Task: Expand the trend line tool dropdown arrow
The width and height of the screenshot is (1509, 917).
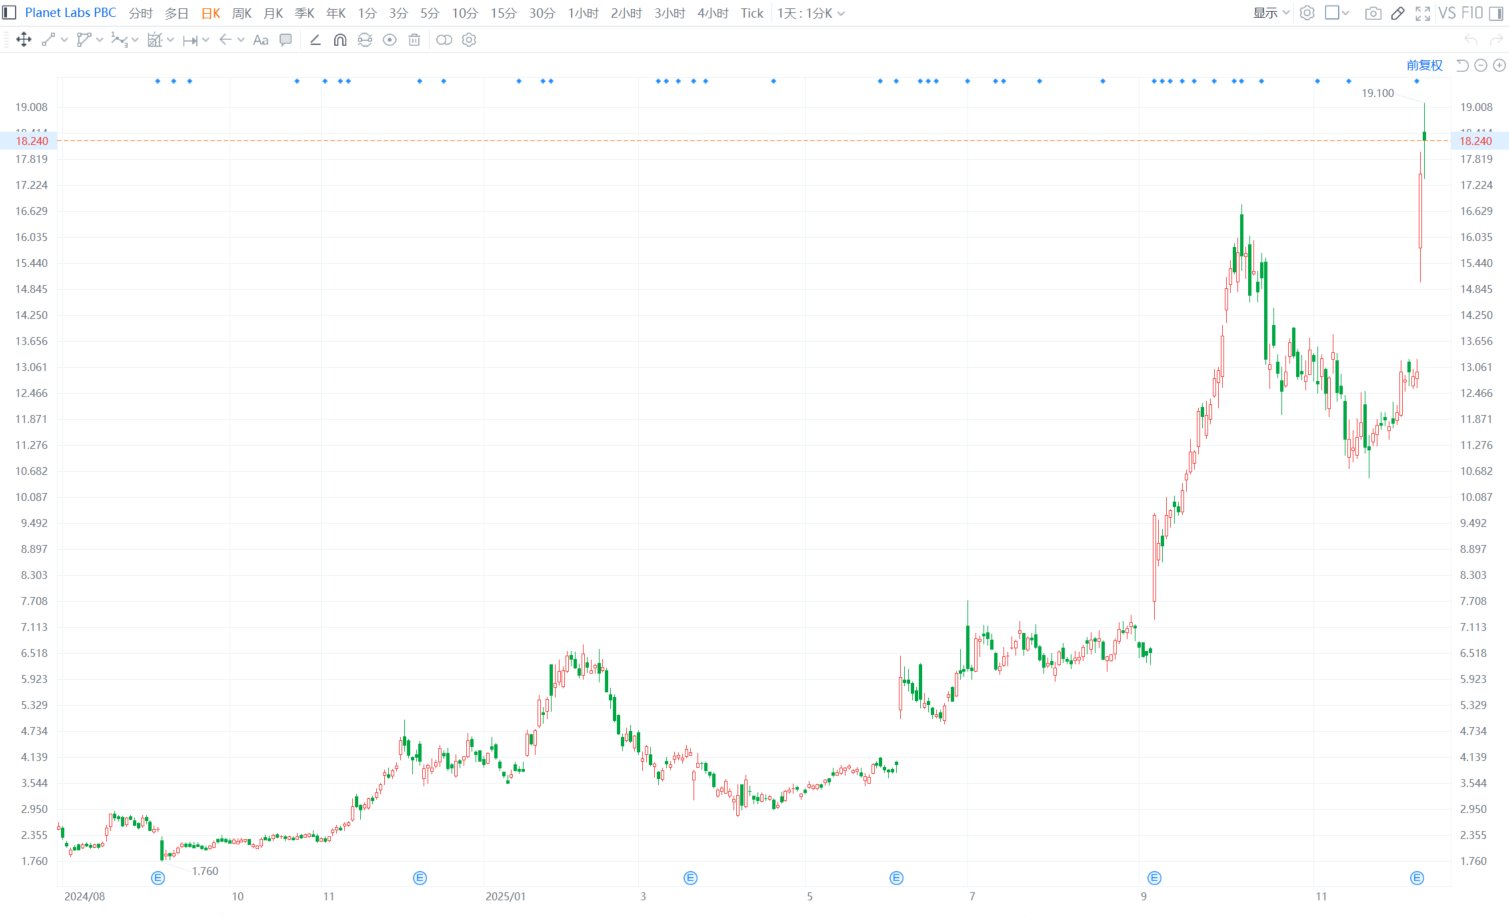Action: click(x=64, y=40)
